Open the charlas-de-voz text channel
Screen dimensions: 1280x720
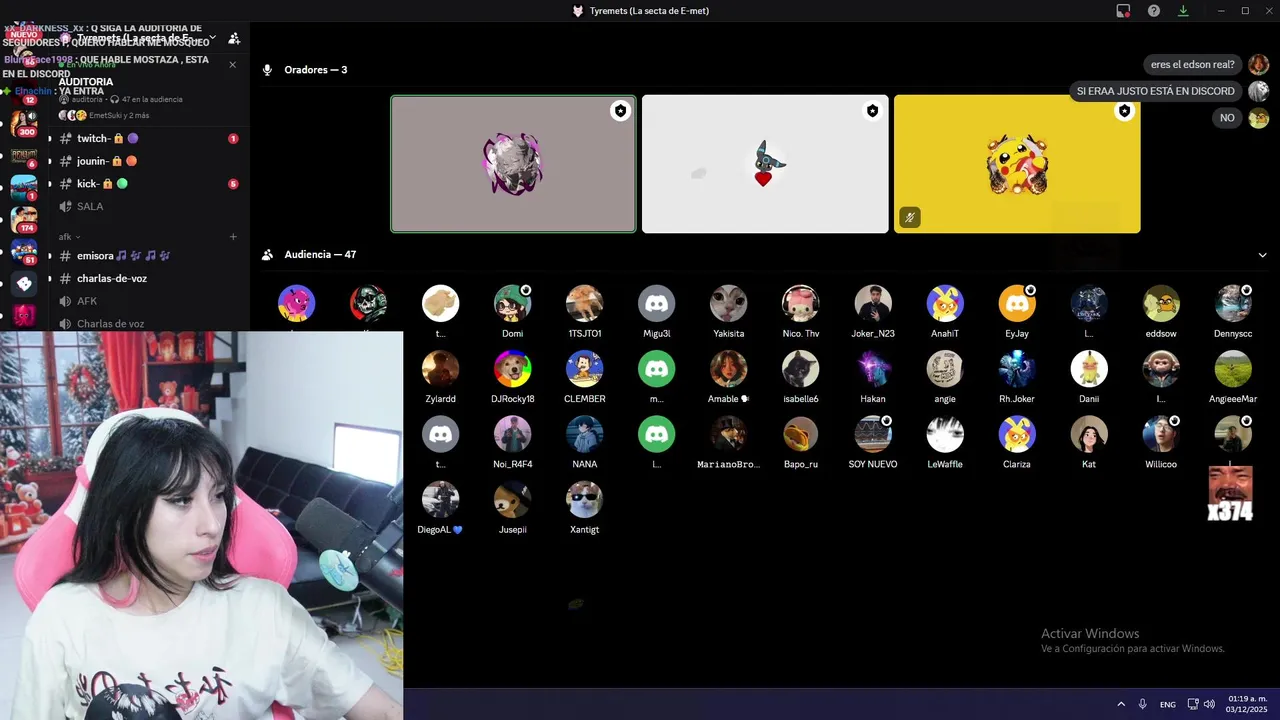(x=147, y=278)
